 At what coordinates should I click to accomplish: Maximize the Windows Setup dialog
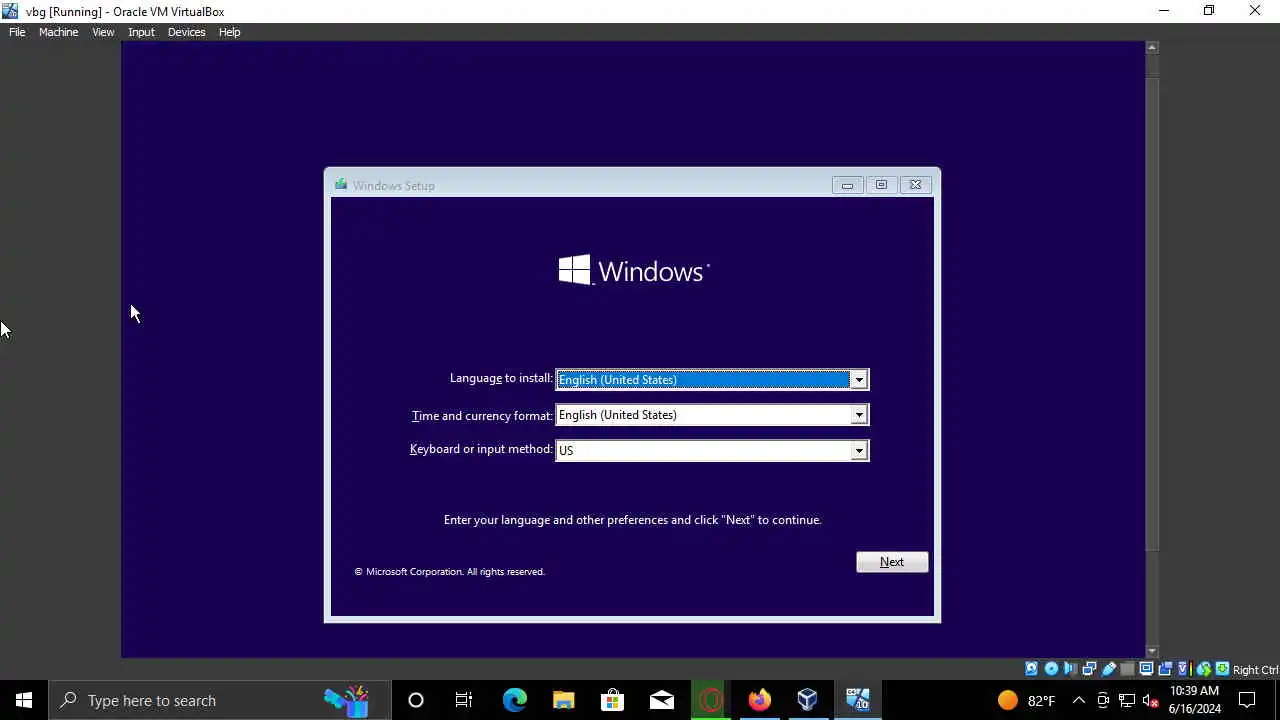pos(881,185)
